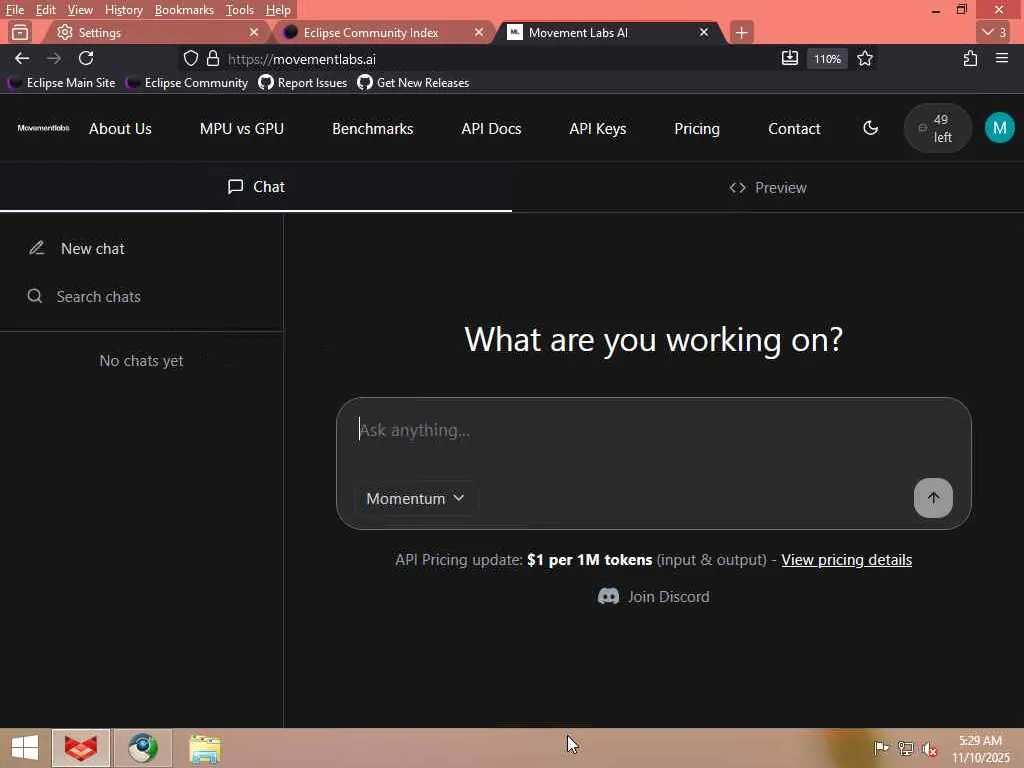This screenshot has height=768, width=1024.
Task: Open the shield tracking protection icon
Action: [191, 59]
